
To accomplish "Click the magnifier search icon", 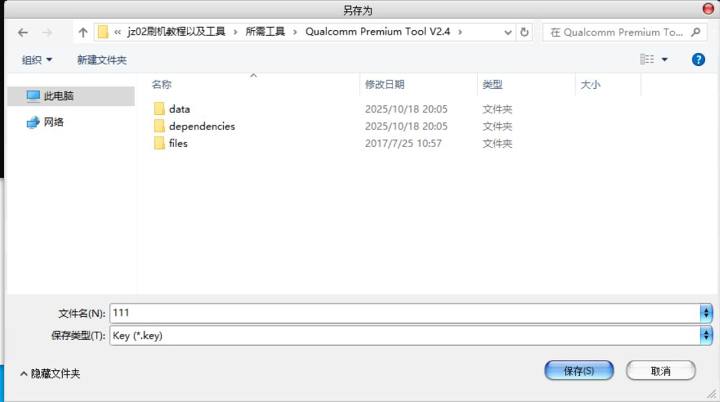I will point(696,32).
